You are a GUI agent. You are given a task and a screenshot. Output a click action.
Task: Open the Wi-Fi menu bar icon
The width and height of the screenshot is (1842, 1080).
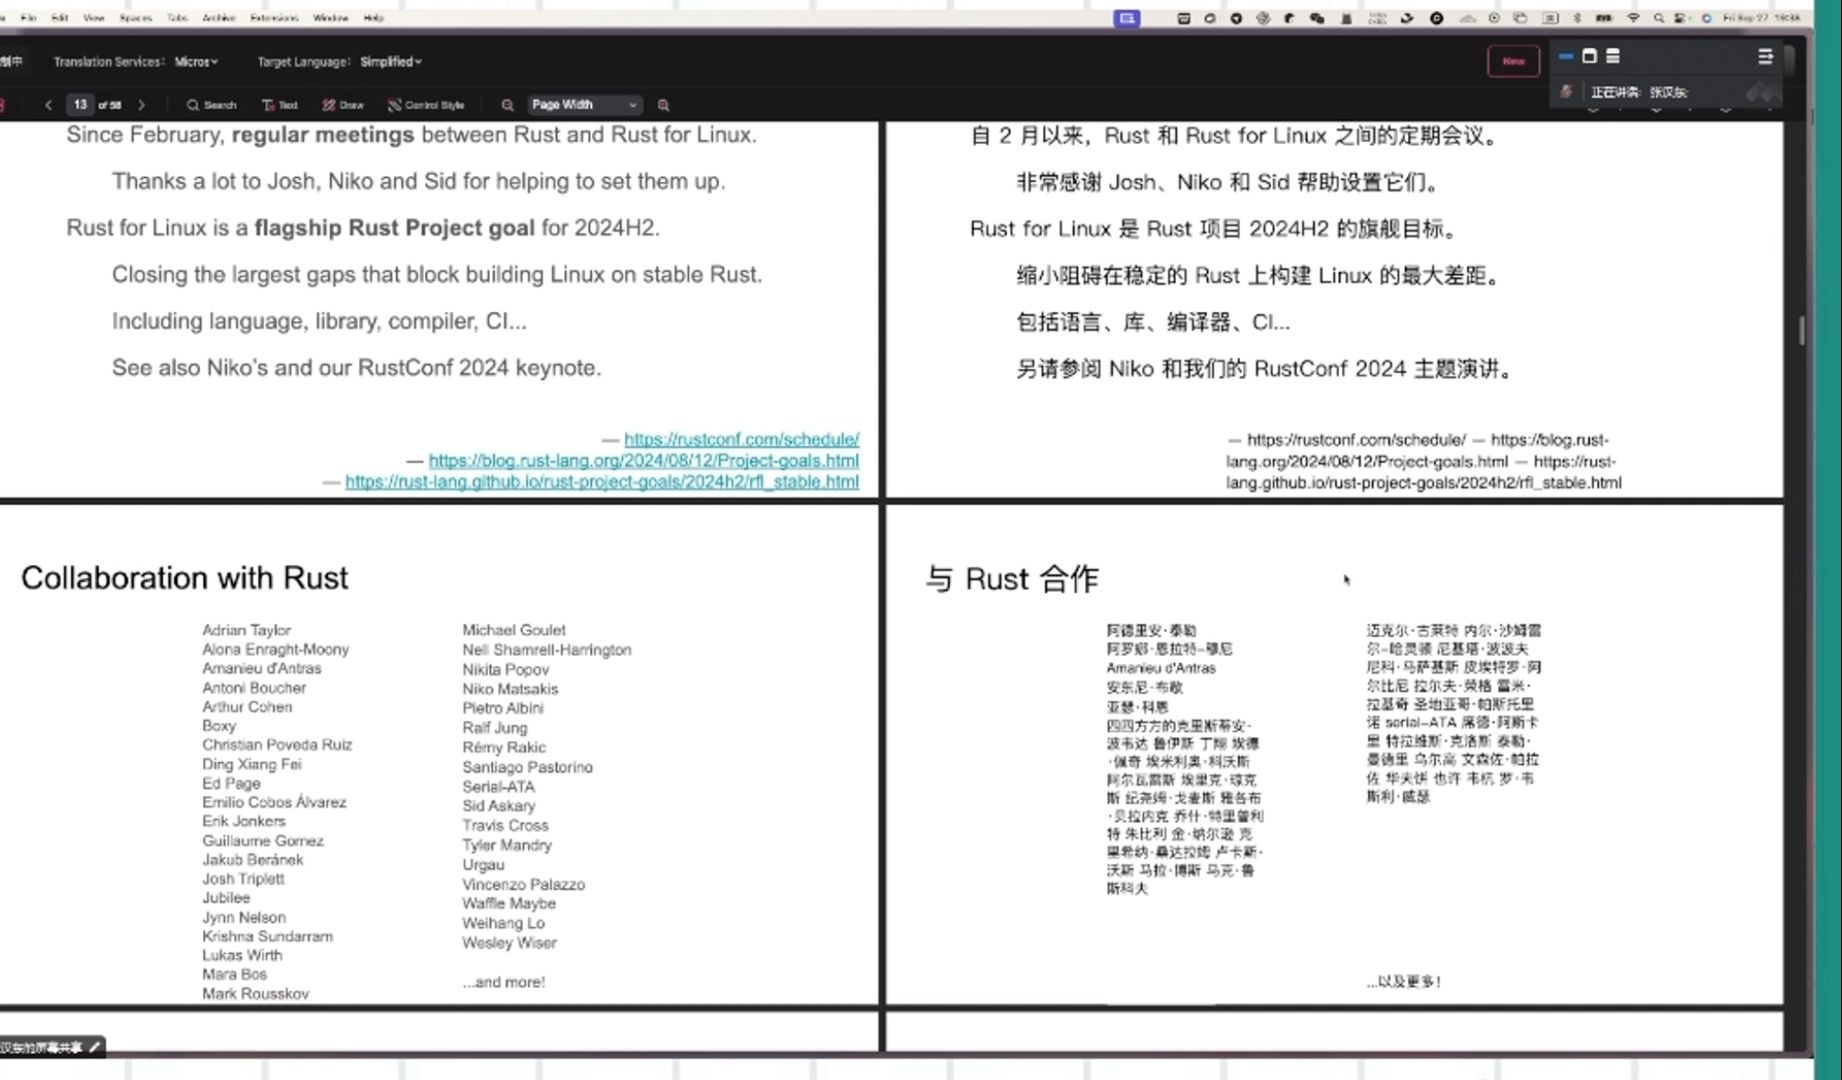[1634, 18]
